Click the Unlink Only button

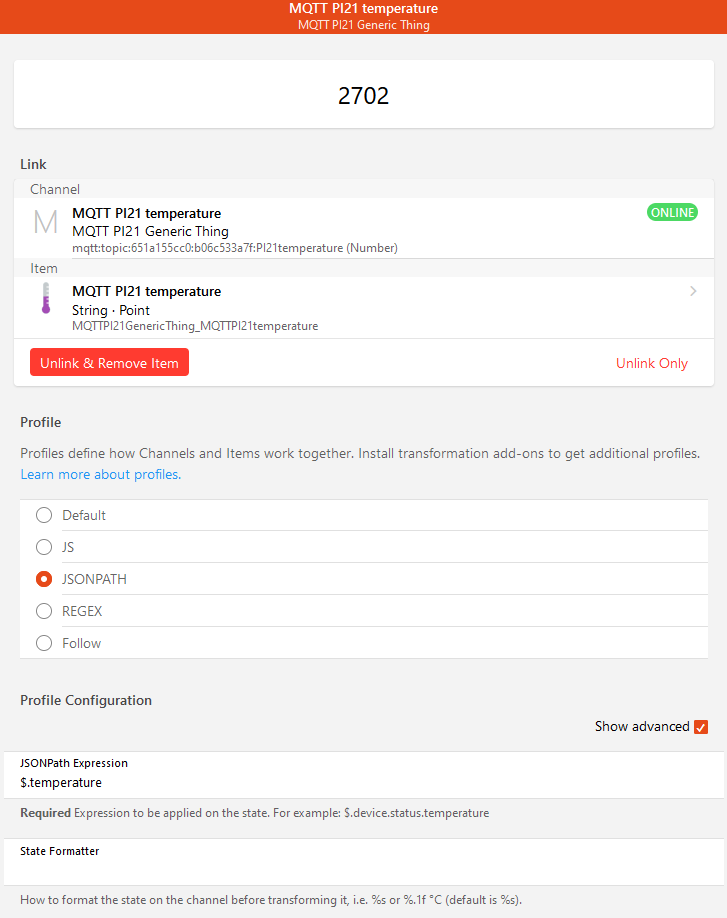tap(651, 363)
